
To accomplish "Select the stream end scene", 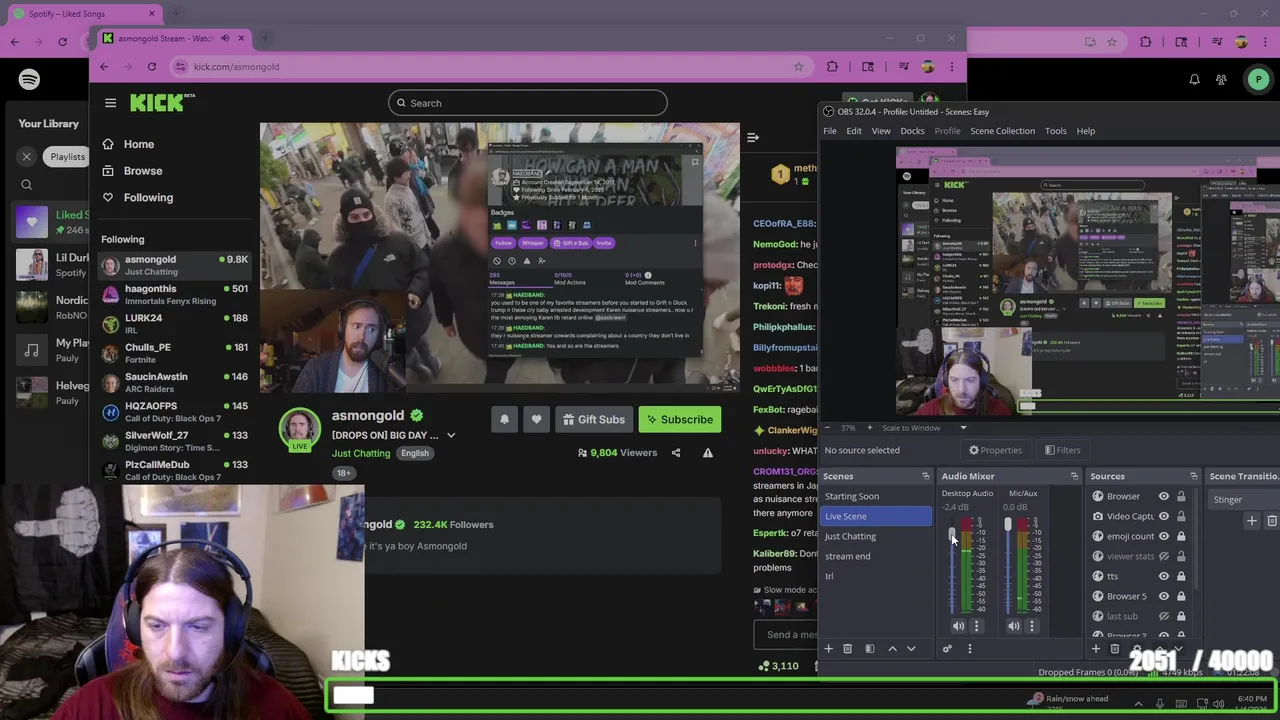I will (875, 556).
